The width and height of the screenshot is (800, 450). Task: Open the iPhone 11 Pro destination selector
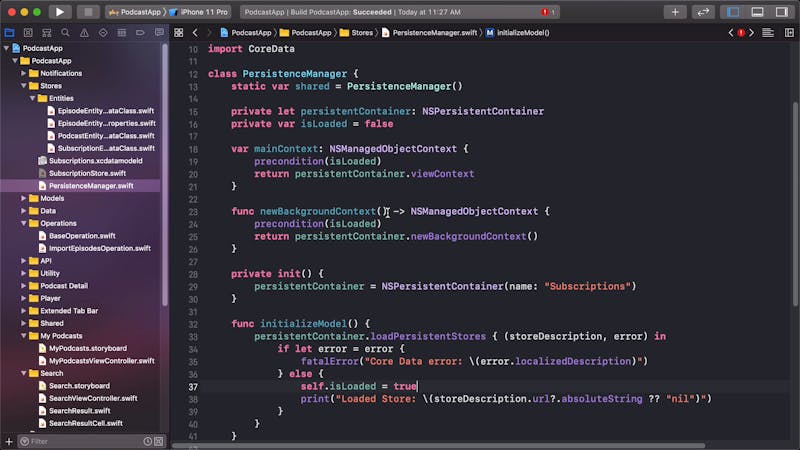pos(198,12)
